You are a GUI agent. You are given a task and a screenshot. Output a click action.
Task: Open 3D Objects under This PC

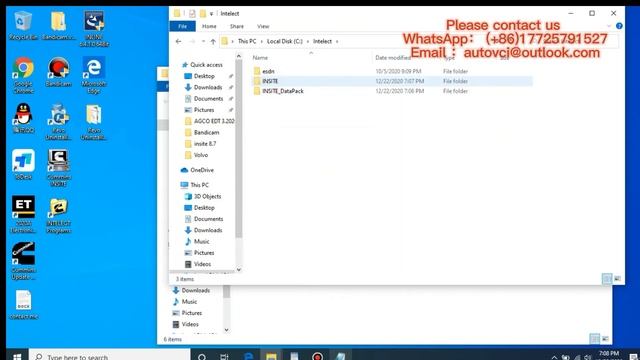[207, 196]
